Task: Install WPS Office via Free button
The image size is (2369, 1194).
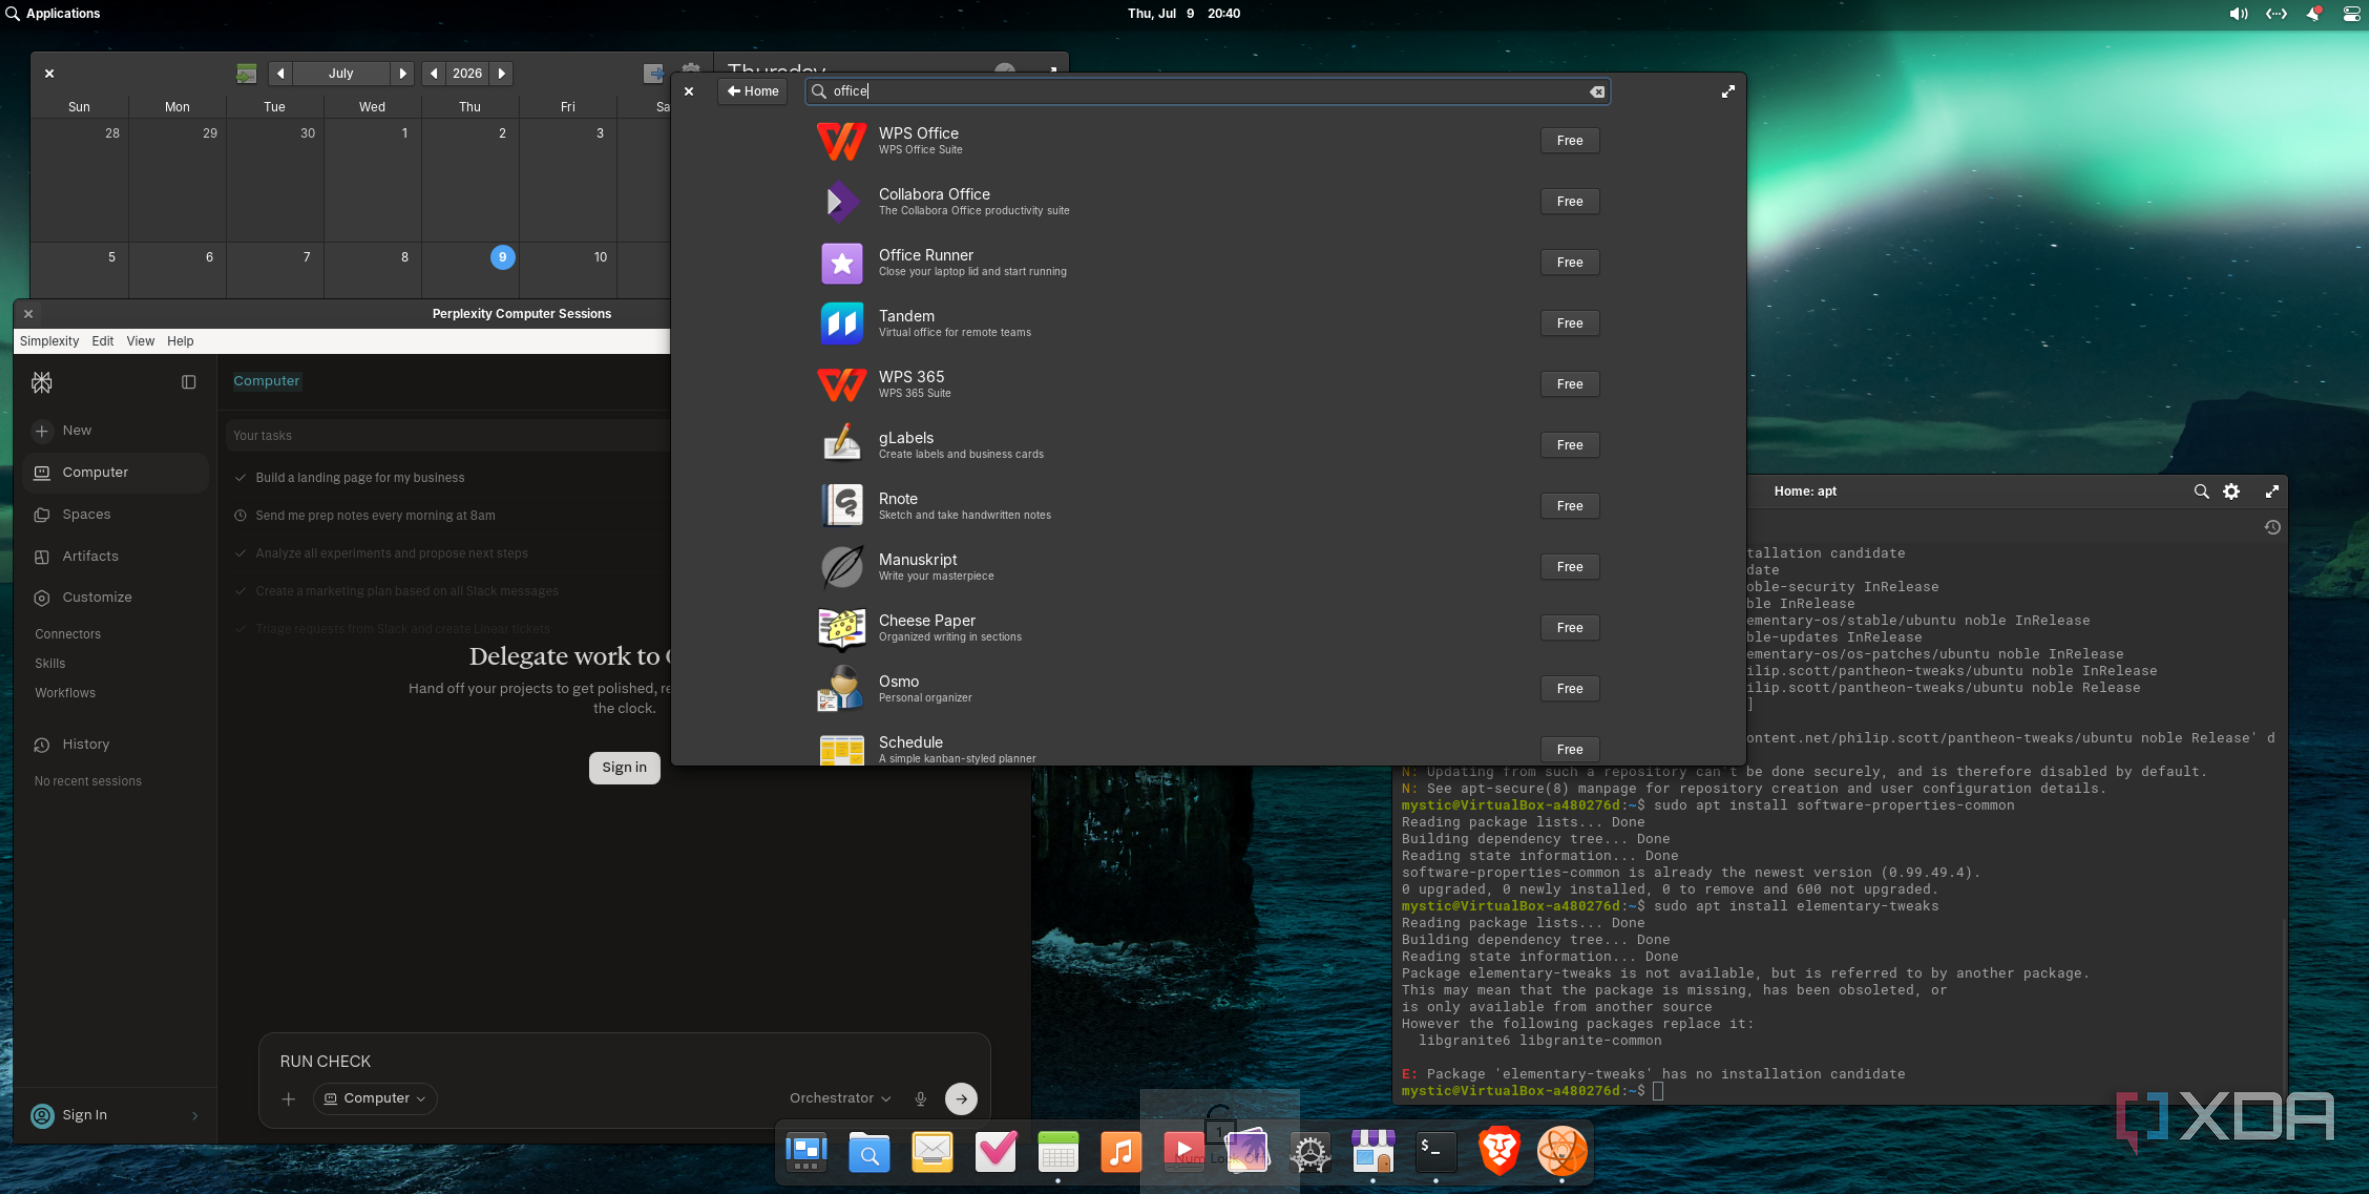Action: [1569, 141]
